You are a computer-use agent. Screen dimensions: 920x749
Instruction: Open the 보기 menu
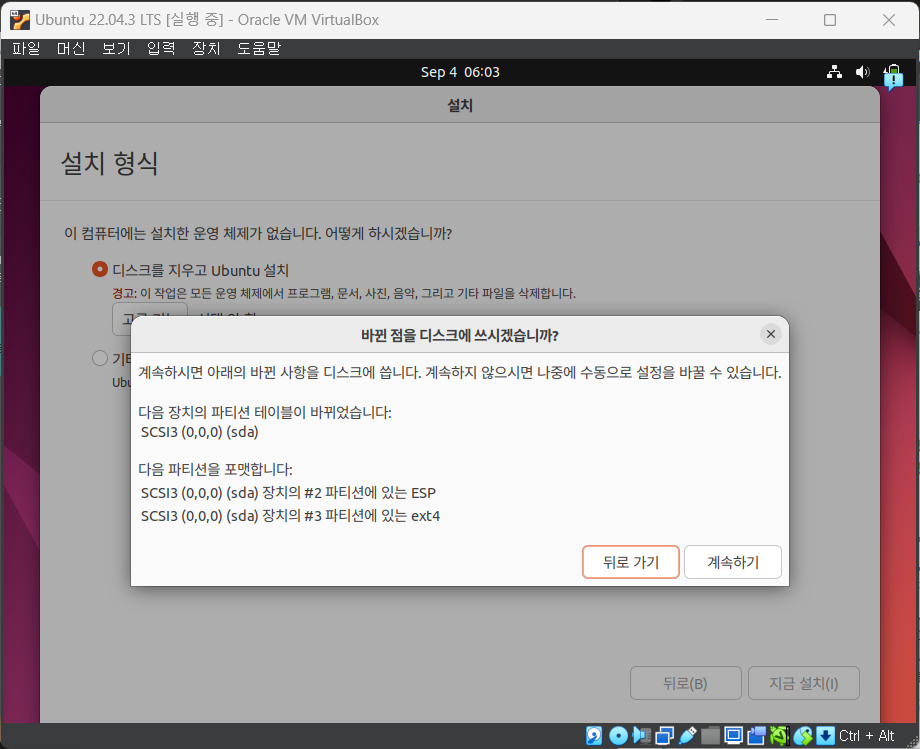[116, 48]
